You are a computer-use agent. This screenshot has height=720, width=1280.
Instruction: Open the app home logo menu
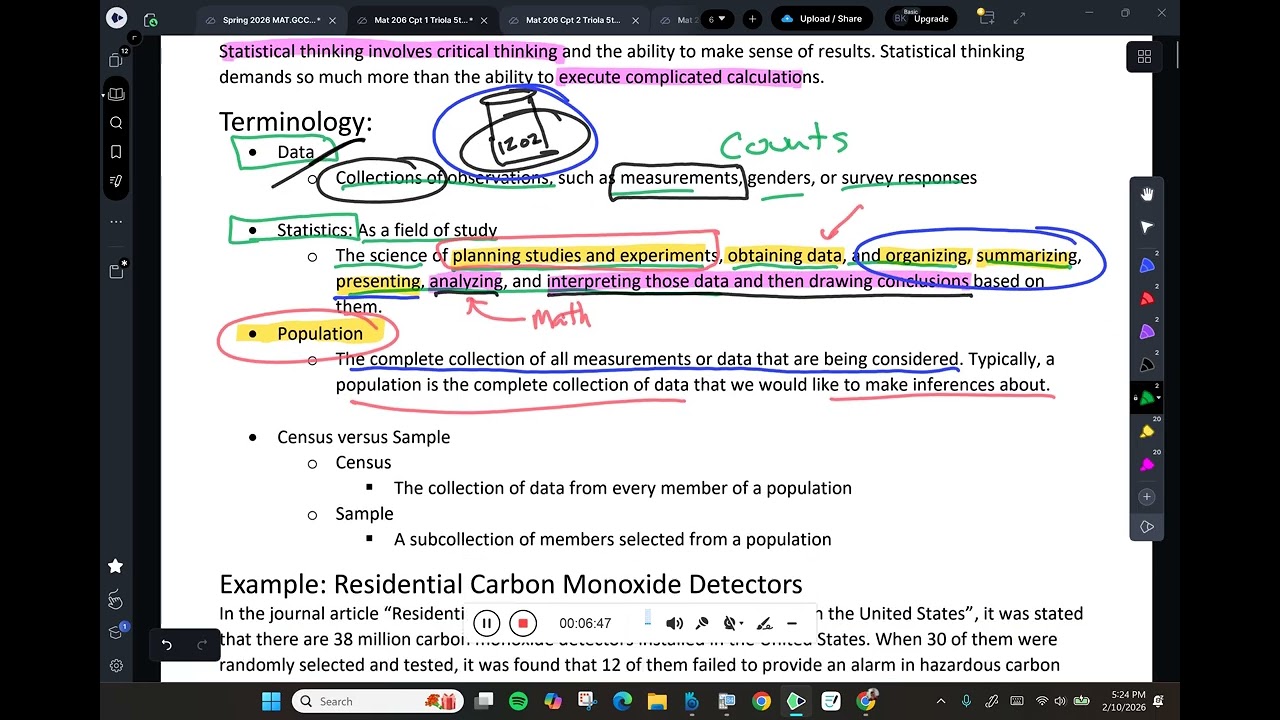coord(117,18)
